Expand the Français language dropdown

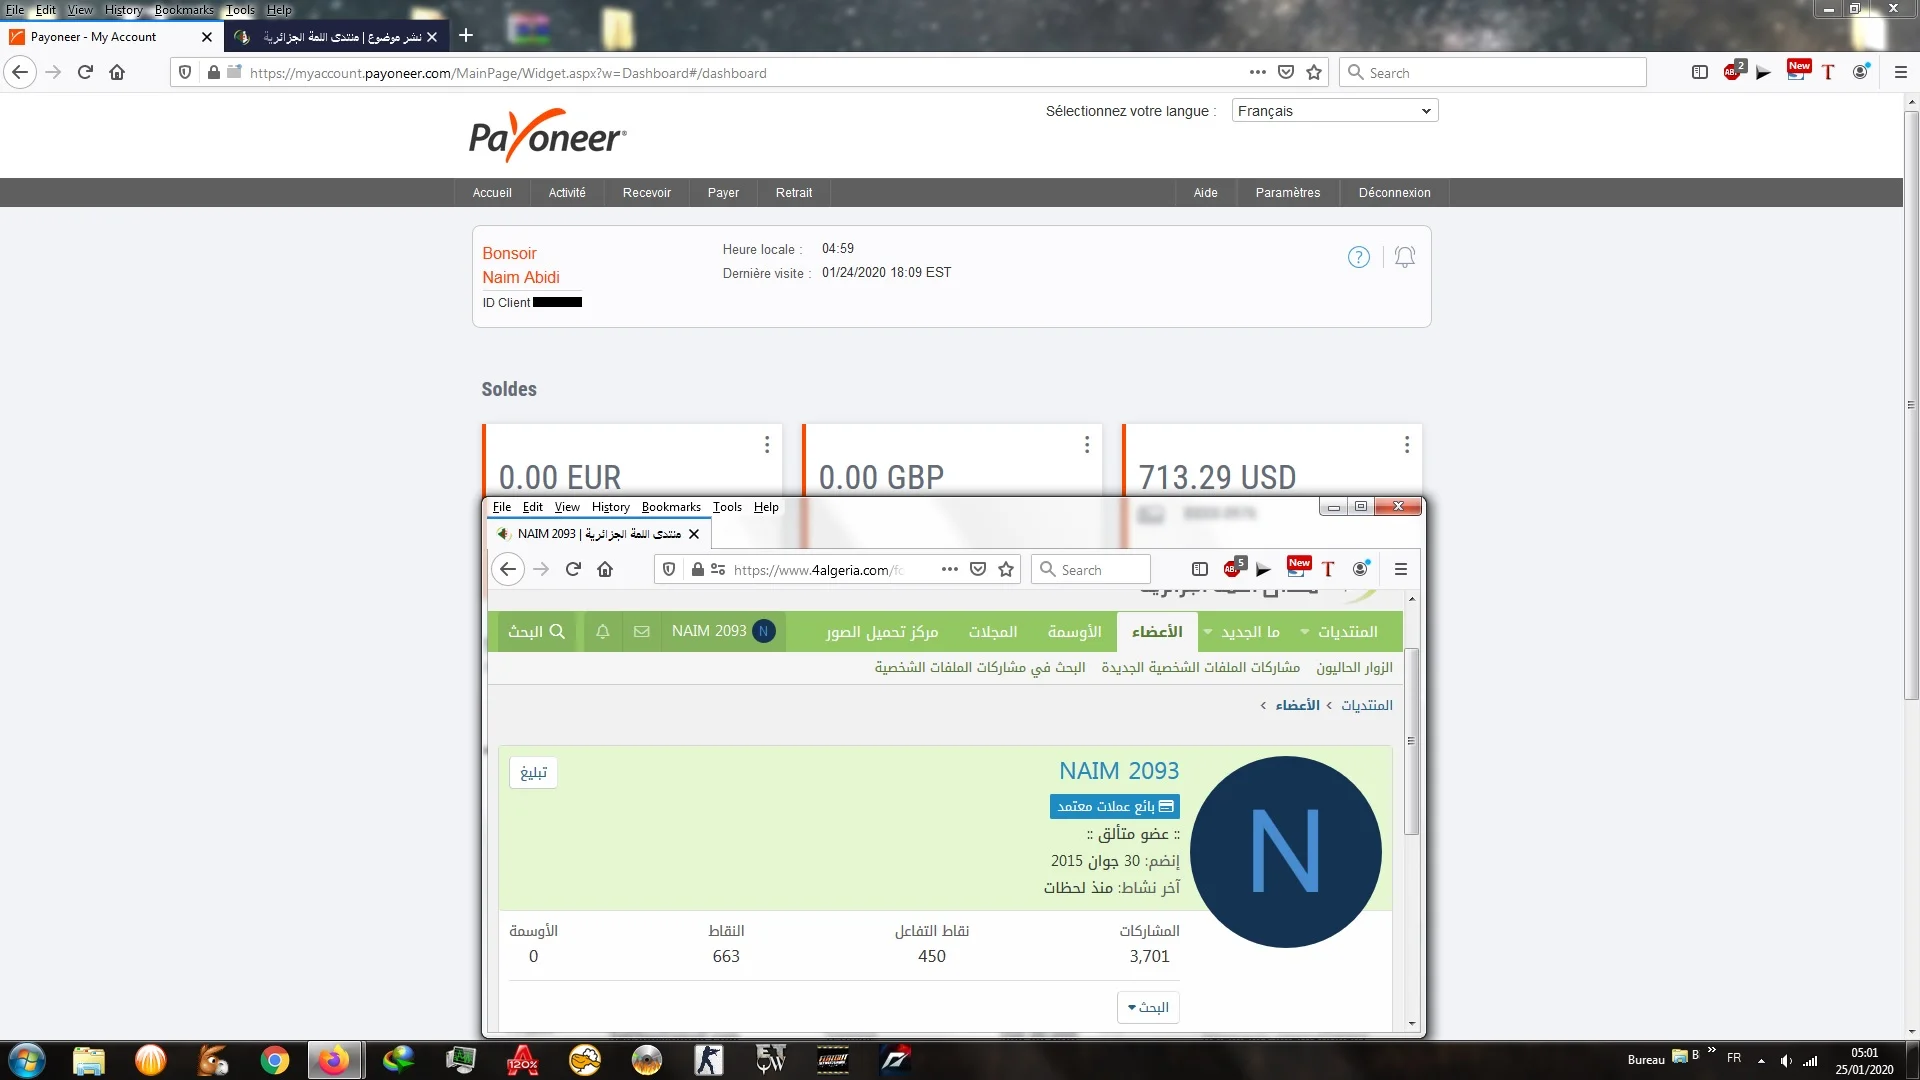click(1335, 111)
